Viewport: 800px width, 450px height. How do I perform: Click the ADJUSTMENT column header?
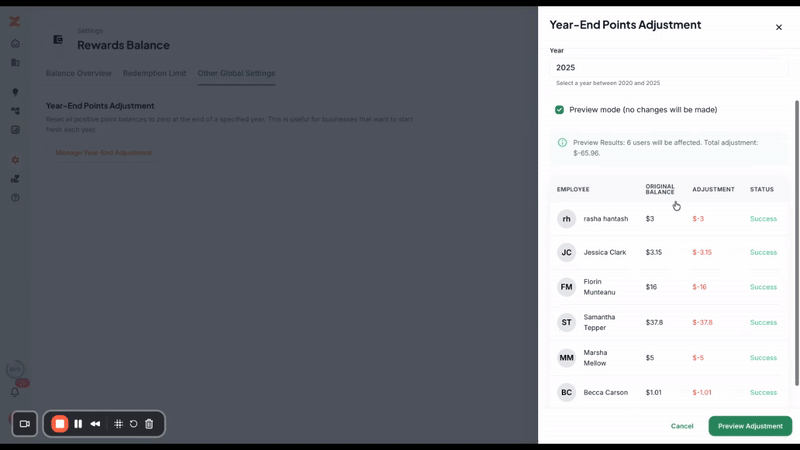(713, 189)
